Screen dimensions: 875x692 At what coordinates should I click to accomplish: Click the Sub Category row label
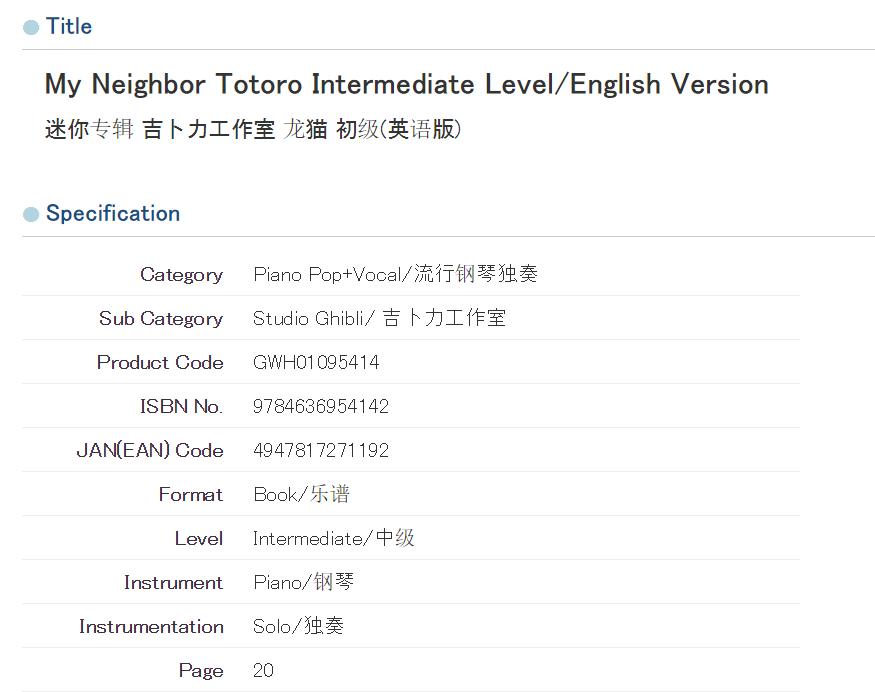pos(161,318)
